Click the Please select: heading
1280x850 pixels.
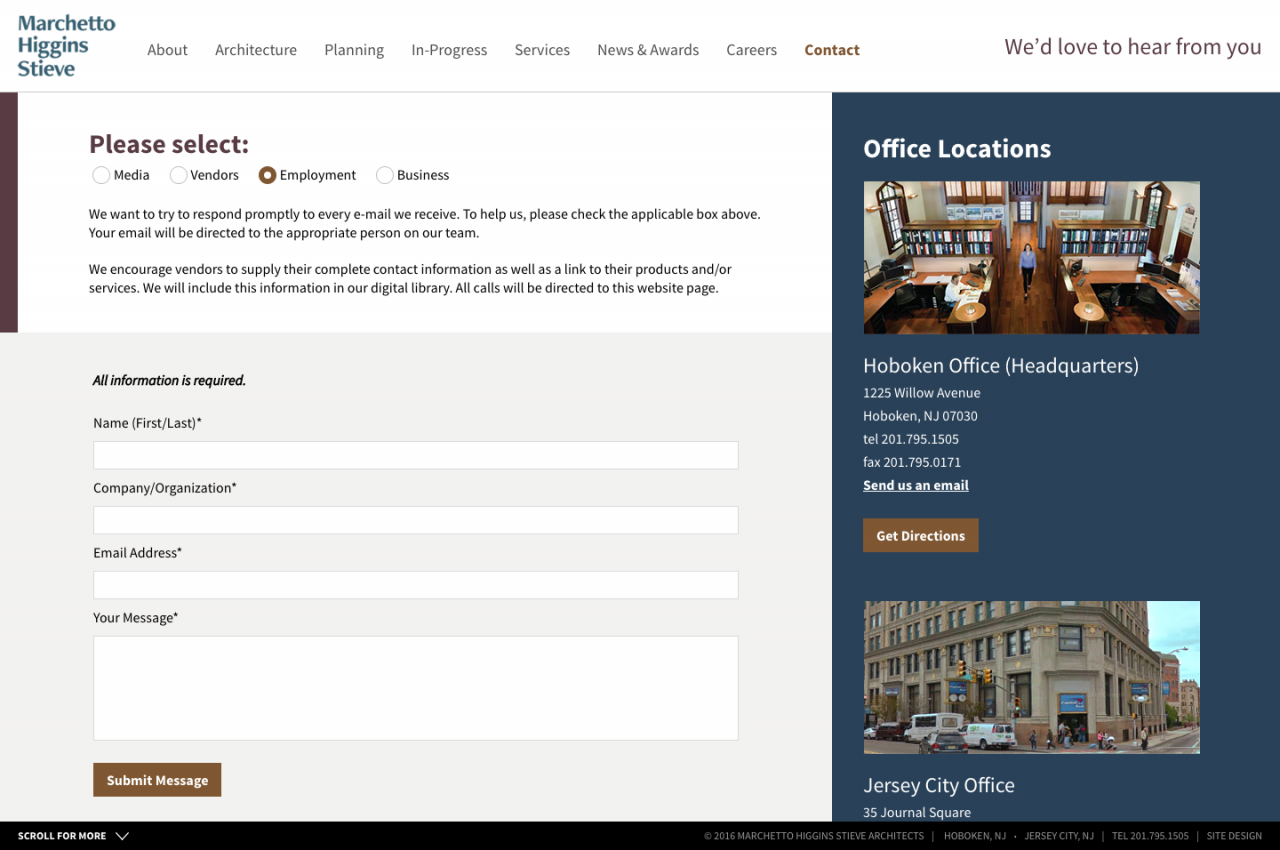point(169,144)
